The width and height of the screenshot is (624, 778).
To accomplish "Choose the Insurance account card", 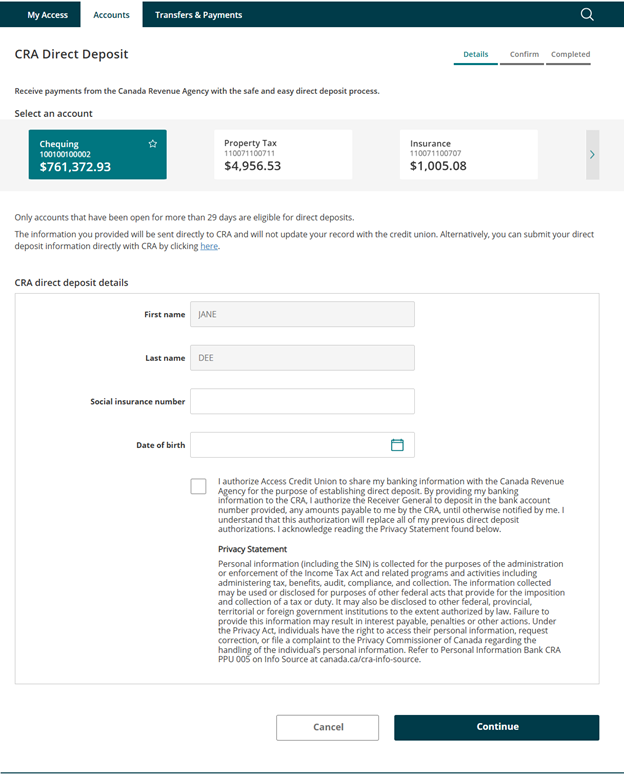I will [x=468, y=155].
